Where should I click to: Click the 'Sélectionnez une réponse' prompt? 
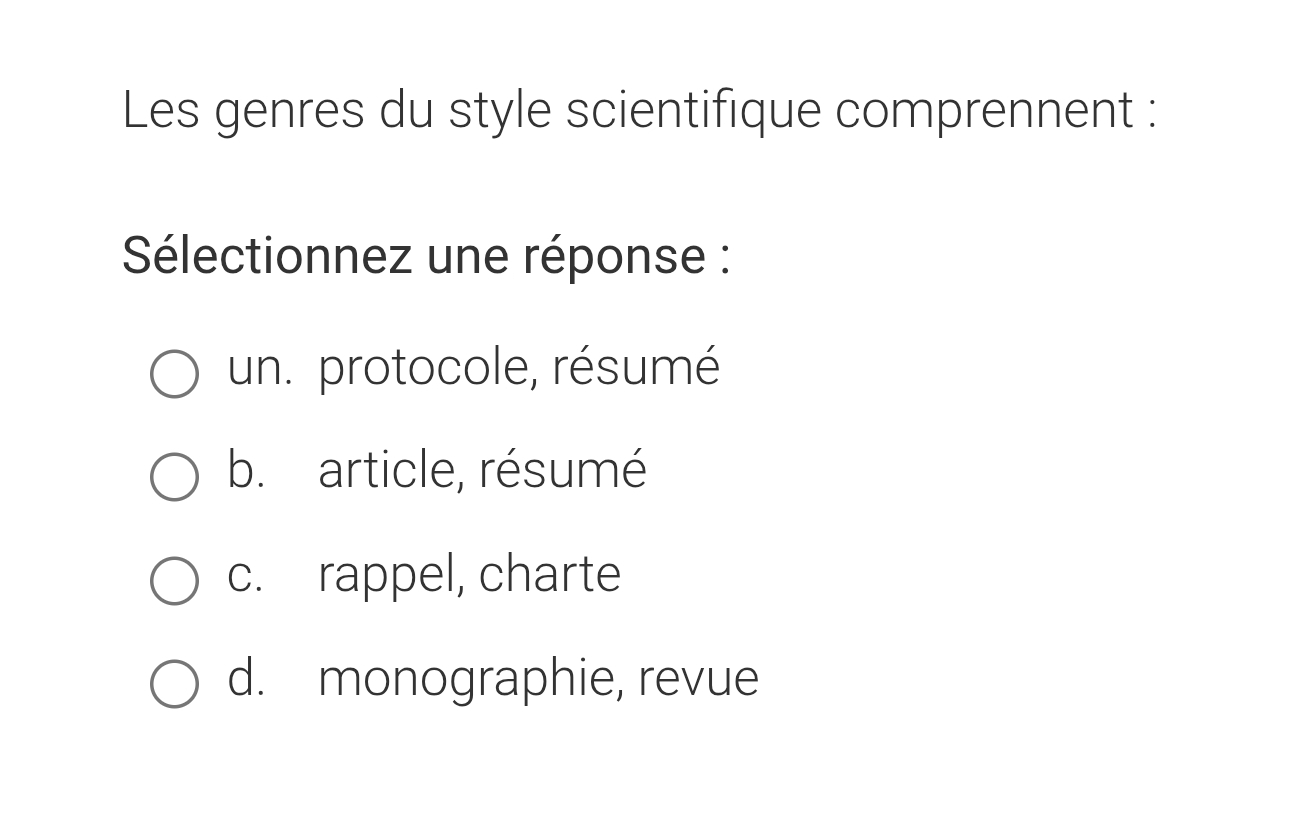click(x=426, y=256)
